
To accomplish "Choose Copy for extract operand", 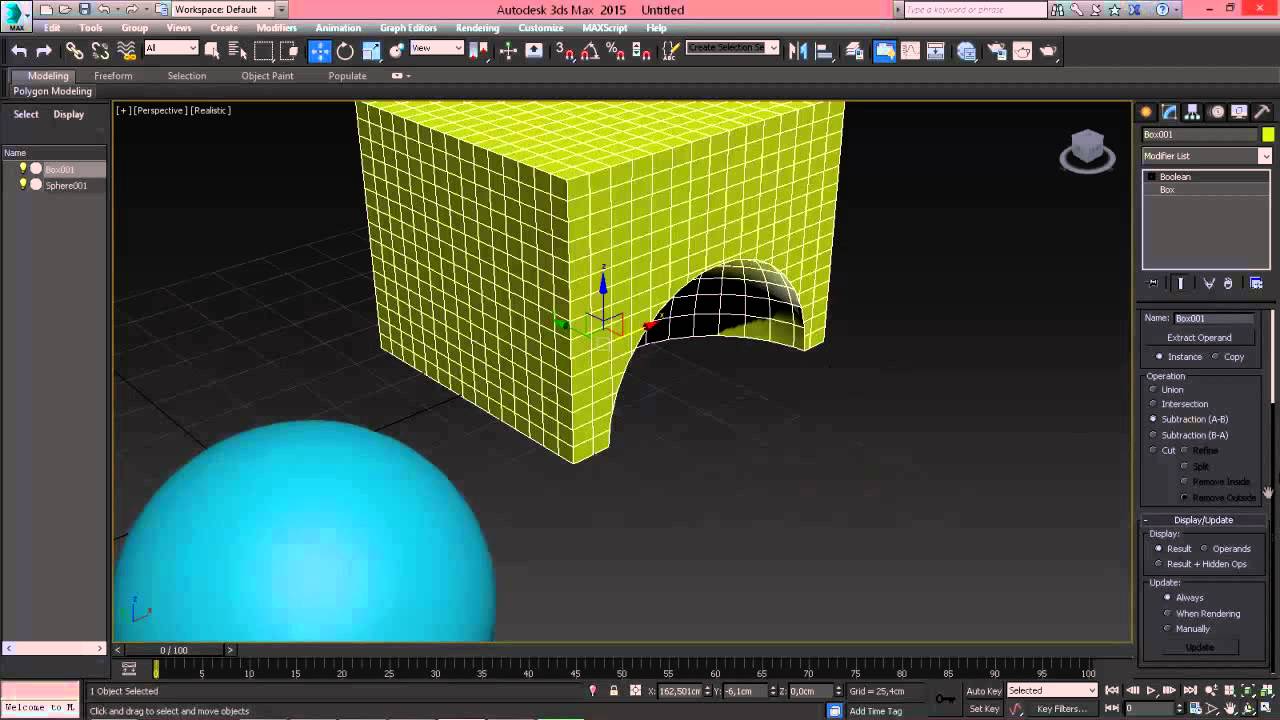I will pyautogui.click(x=1216, y=357).
